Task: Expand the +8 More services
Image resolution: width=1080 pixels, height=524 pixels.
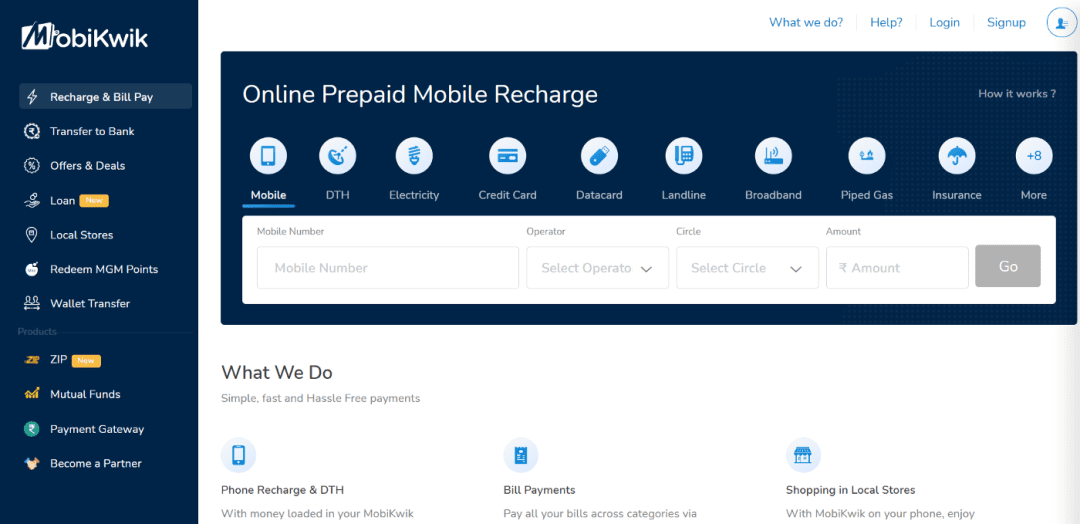Action: coord(1034,156)
